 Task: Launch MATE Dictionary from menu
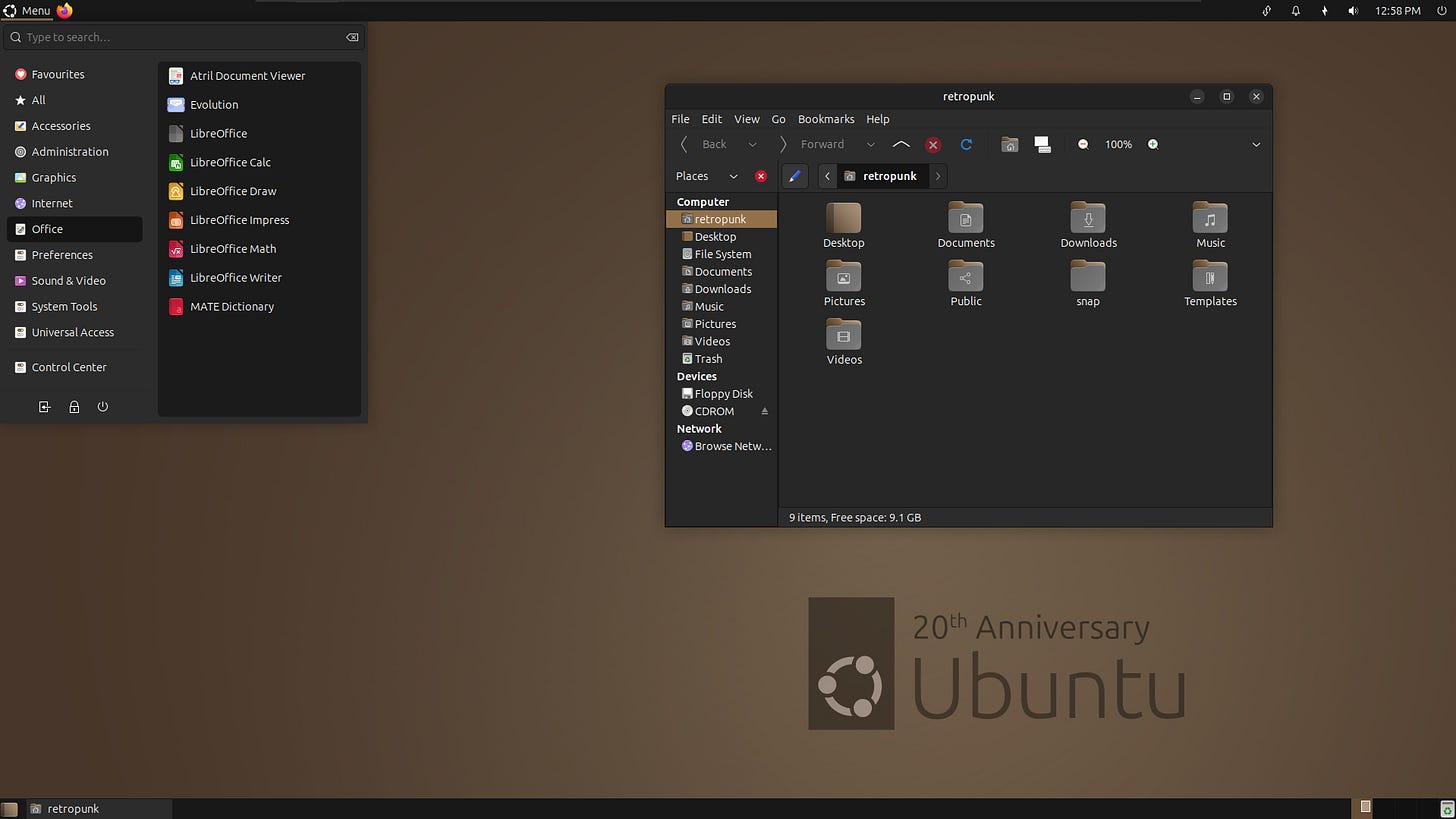coord(259,307)
